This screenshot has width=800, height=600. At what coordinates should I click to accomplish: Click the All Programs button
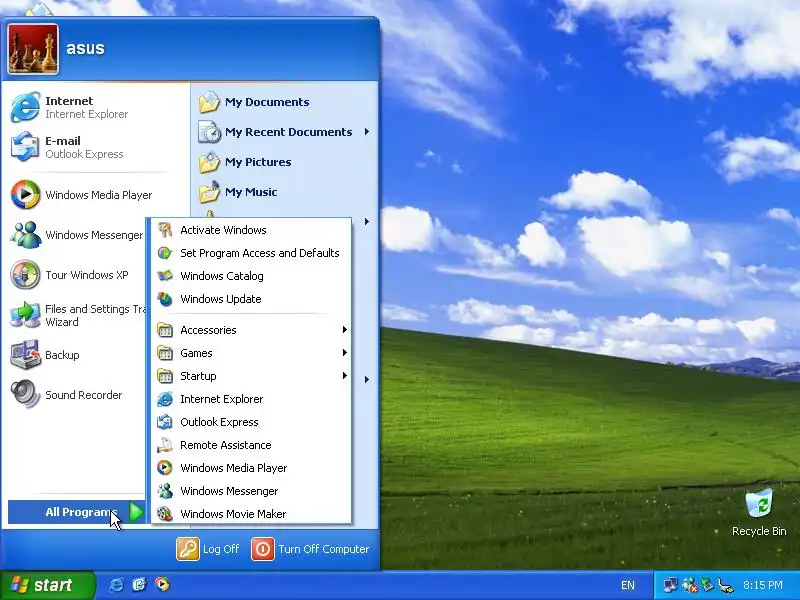(x=77, y=512)
